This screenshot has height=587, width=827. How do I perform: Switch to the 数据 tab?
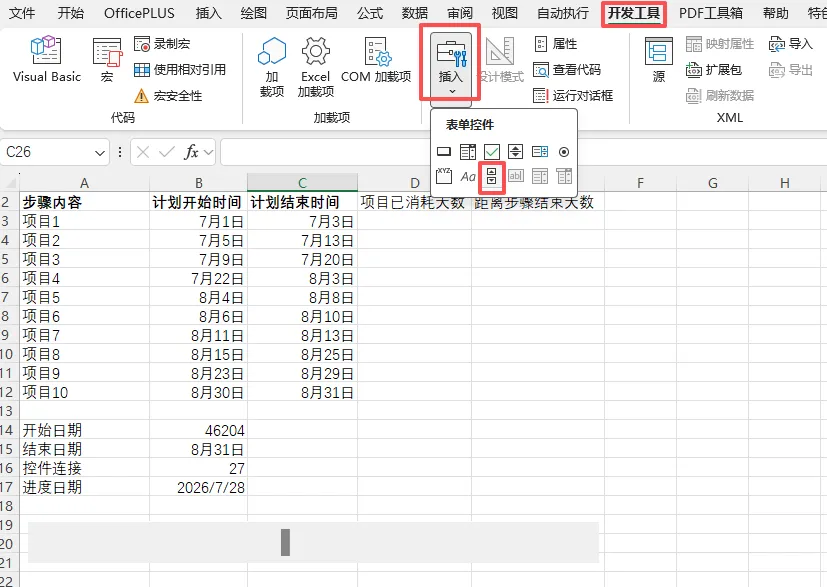pos(415,13)
